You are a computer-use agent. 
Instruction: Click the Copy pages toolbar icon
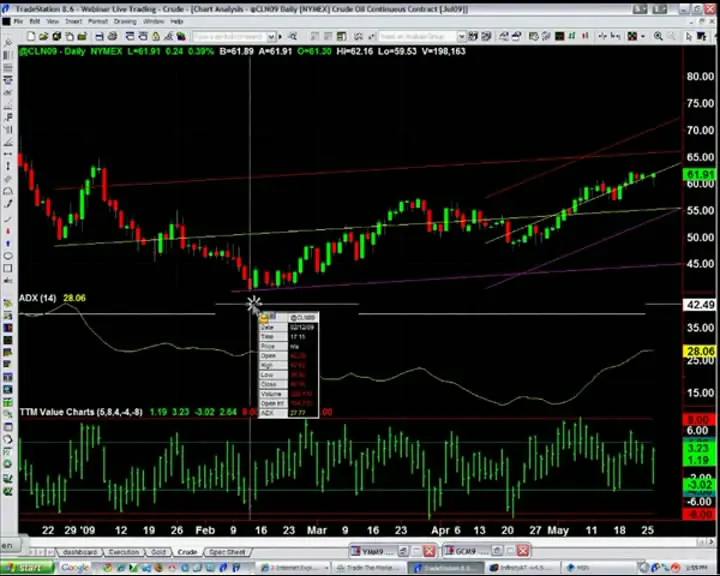(x=69, y=36)
